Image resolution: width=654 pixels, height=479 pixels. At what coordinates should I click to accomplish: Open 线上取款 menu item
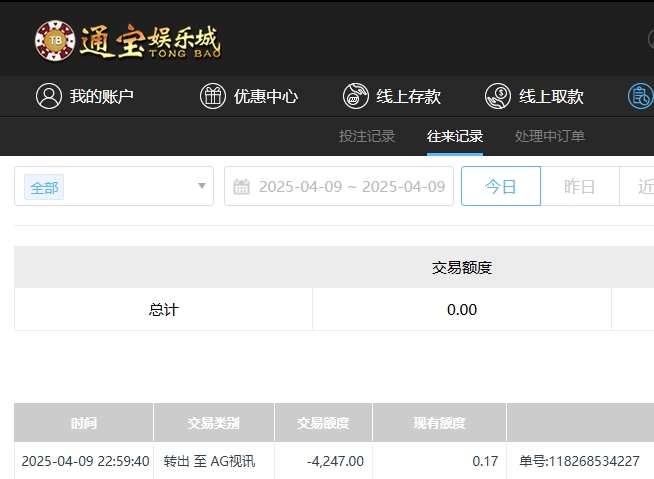[x=534, y=96]
